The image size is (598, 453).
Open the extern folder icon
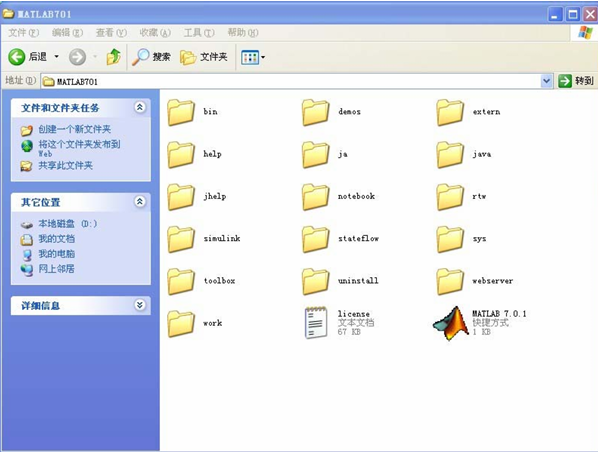tap(450, 112)
